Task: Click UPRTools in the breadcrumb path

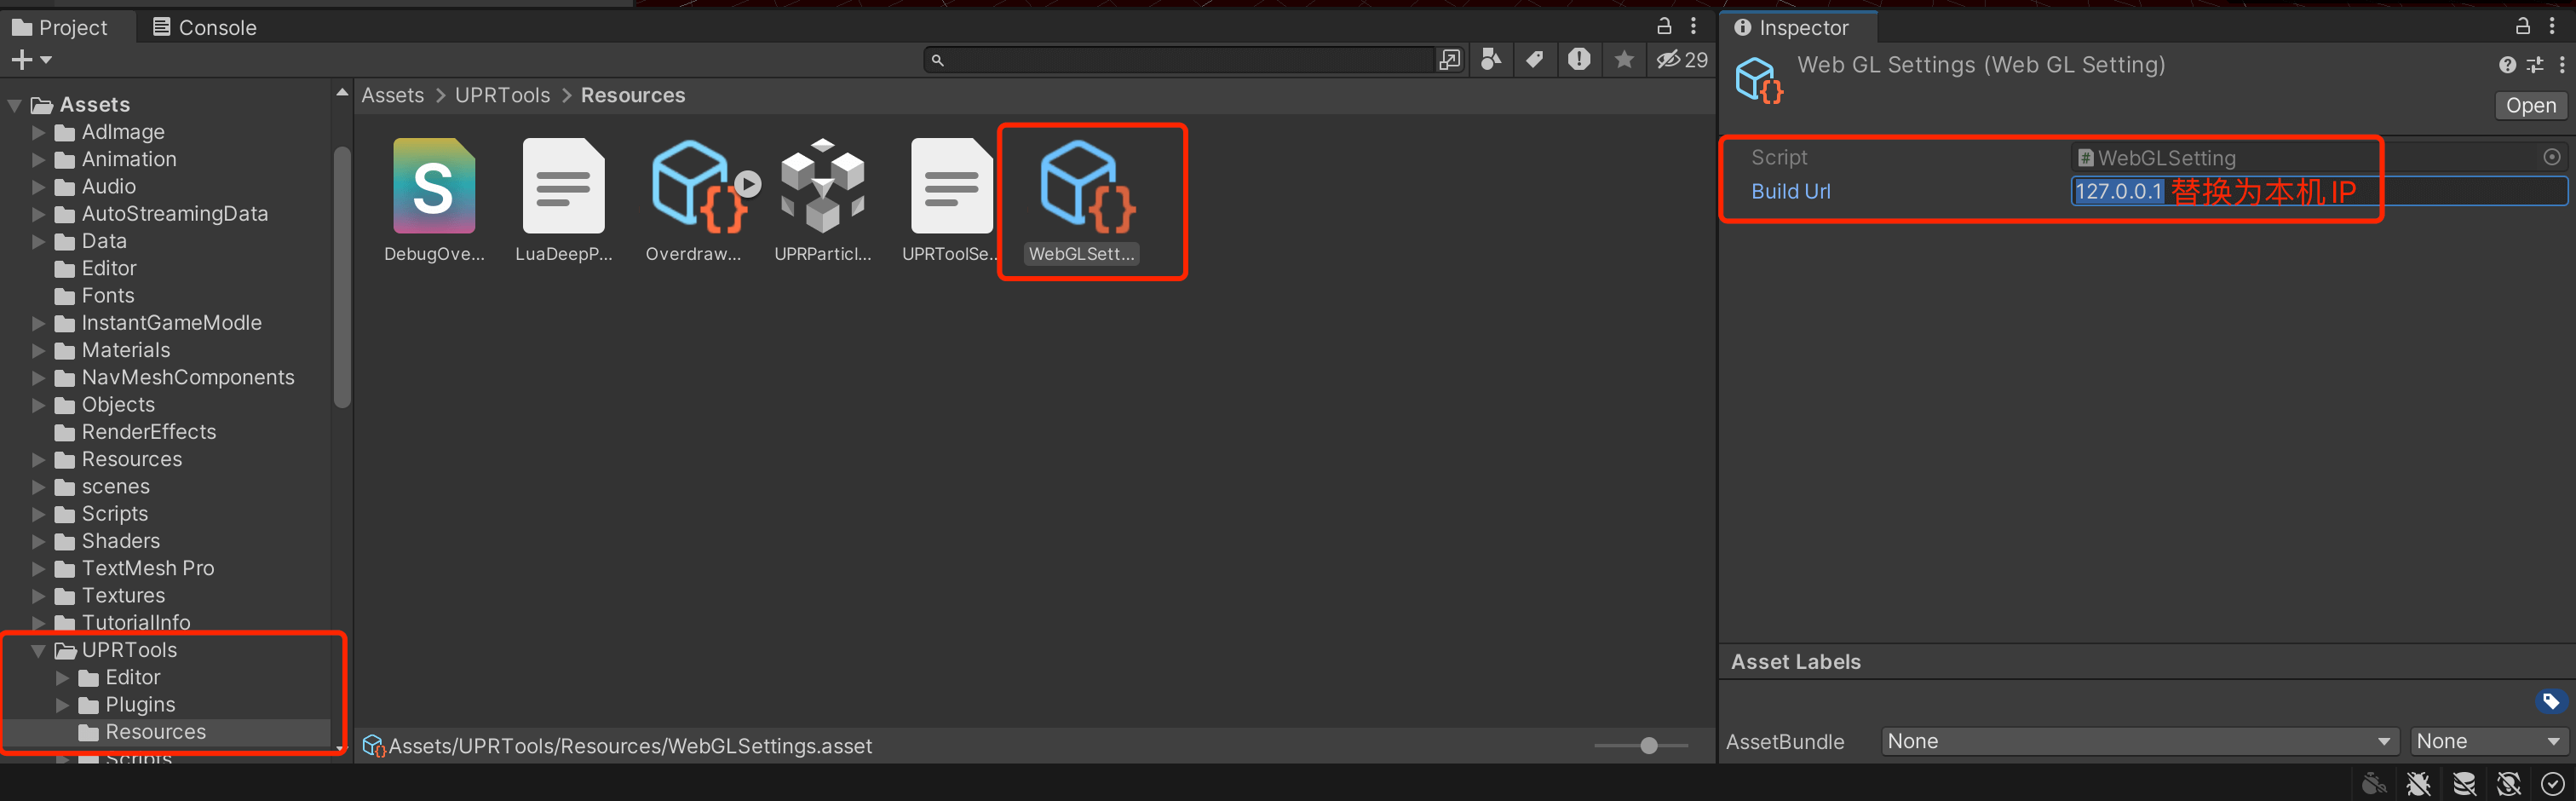Action: click(502, 96)
